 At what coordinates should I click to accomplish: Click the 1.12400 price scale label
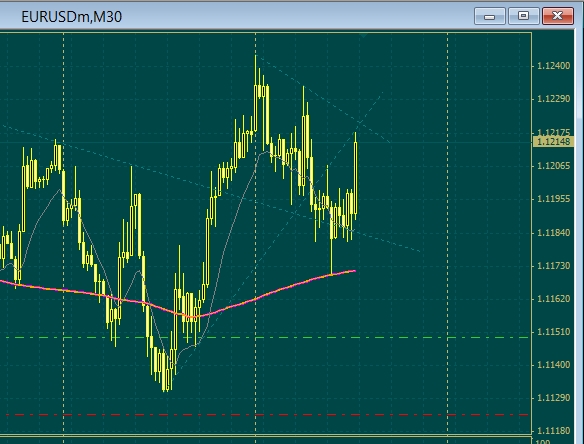(x=553, y=66)
